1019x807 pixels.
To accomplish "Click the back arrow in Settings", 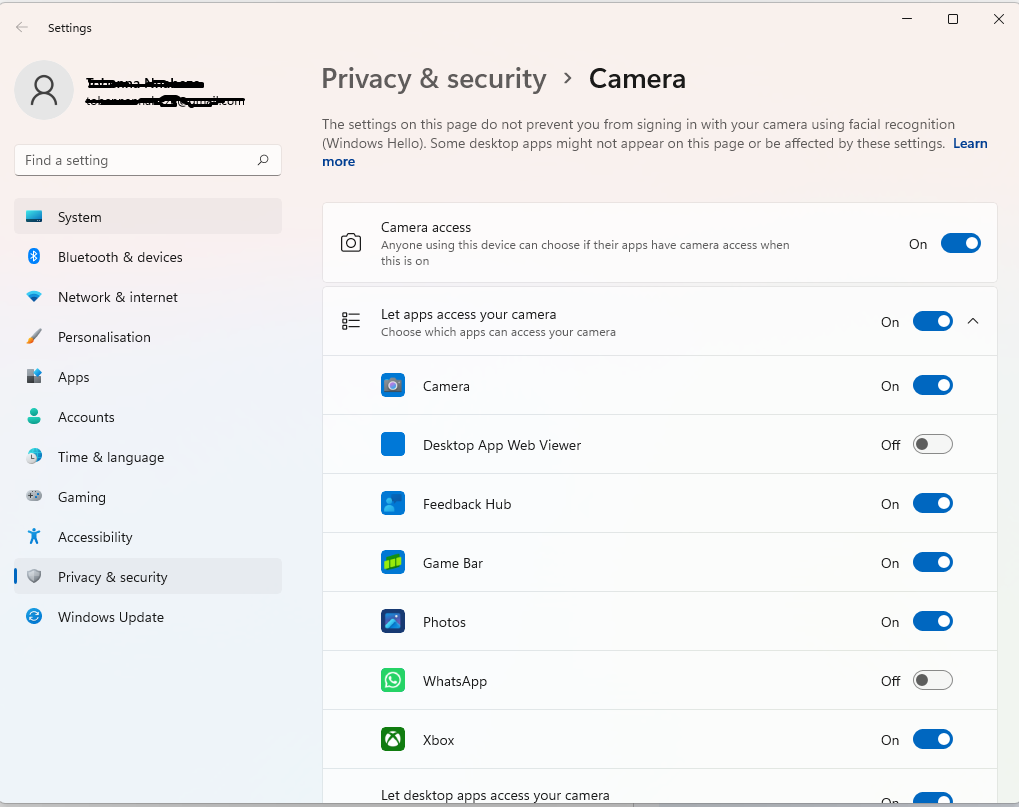I will [x=22, y=28].
